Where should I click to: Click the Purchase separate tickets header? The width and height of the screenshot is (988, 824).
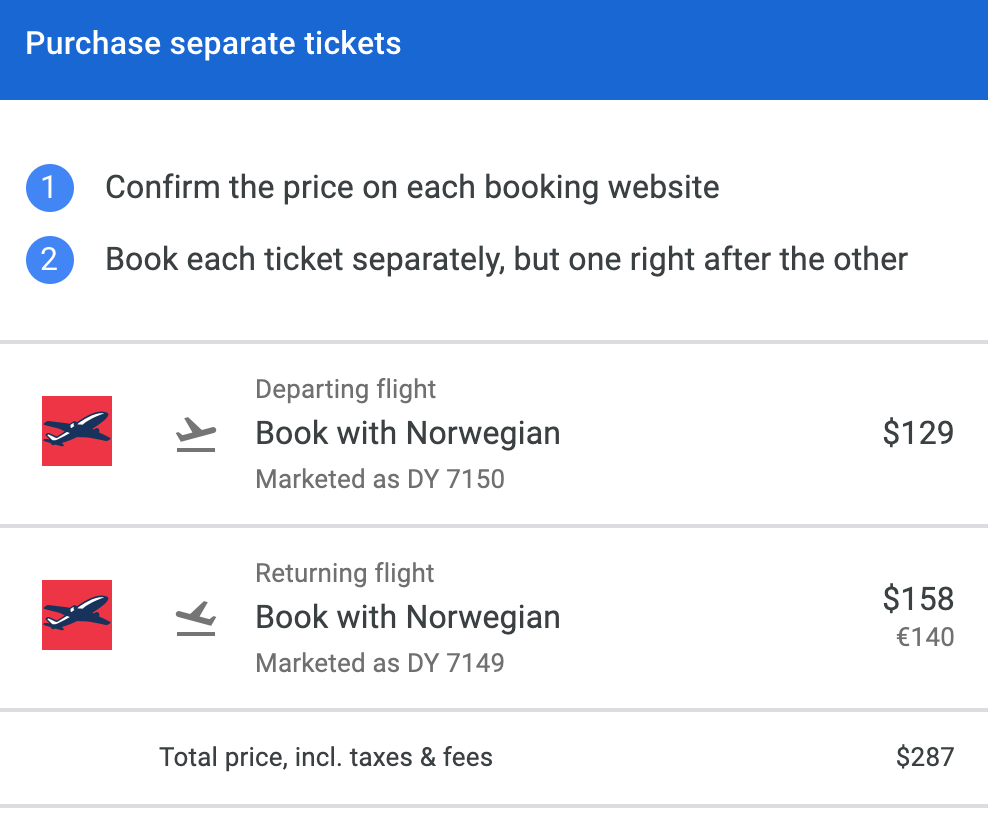pos(213,44)
